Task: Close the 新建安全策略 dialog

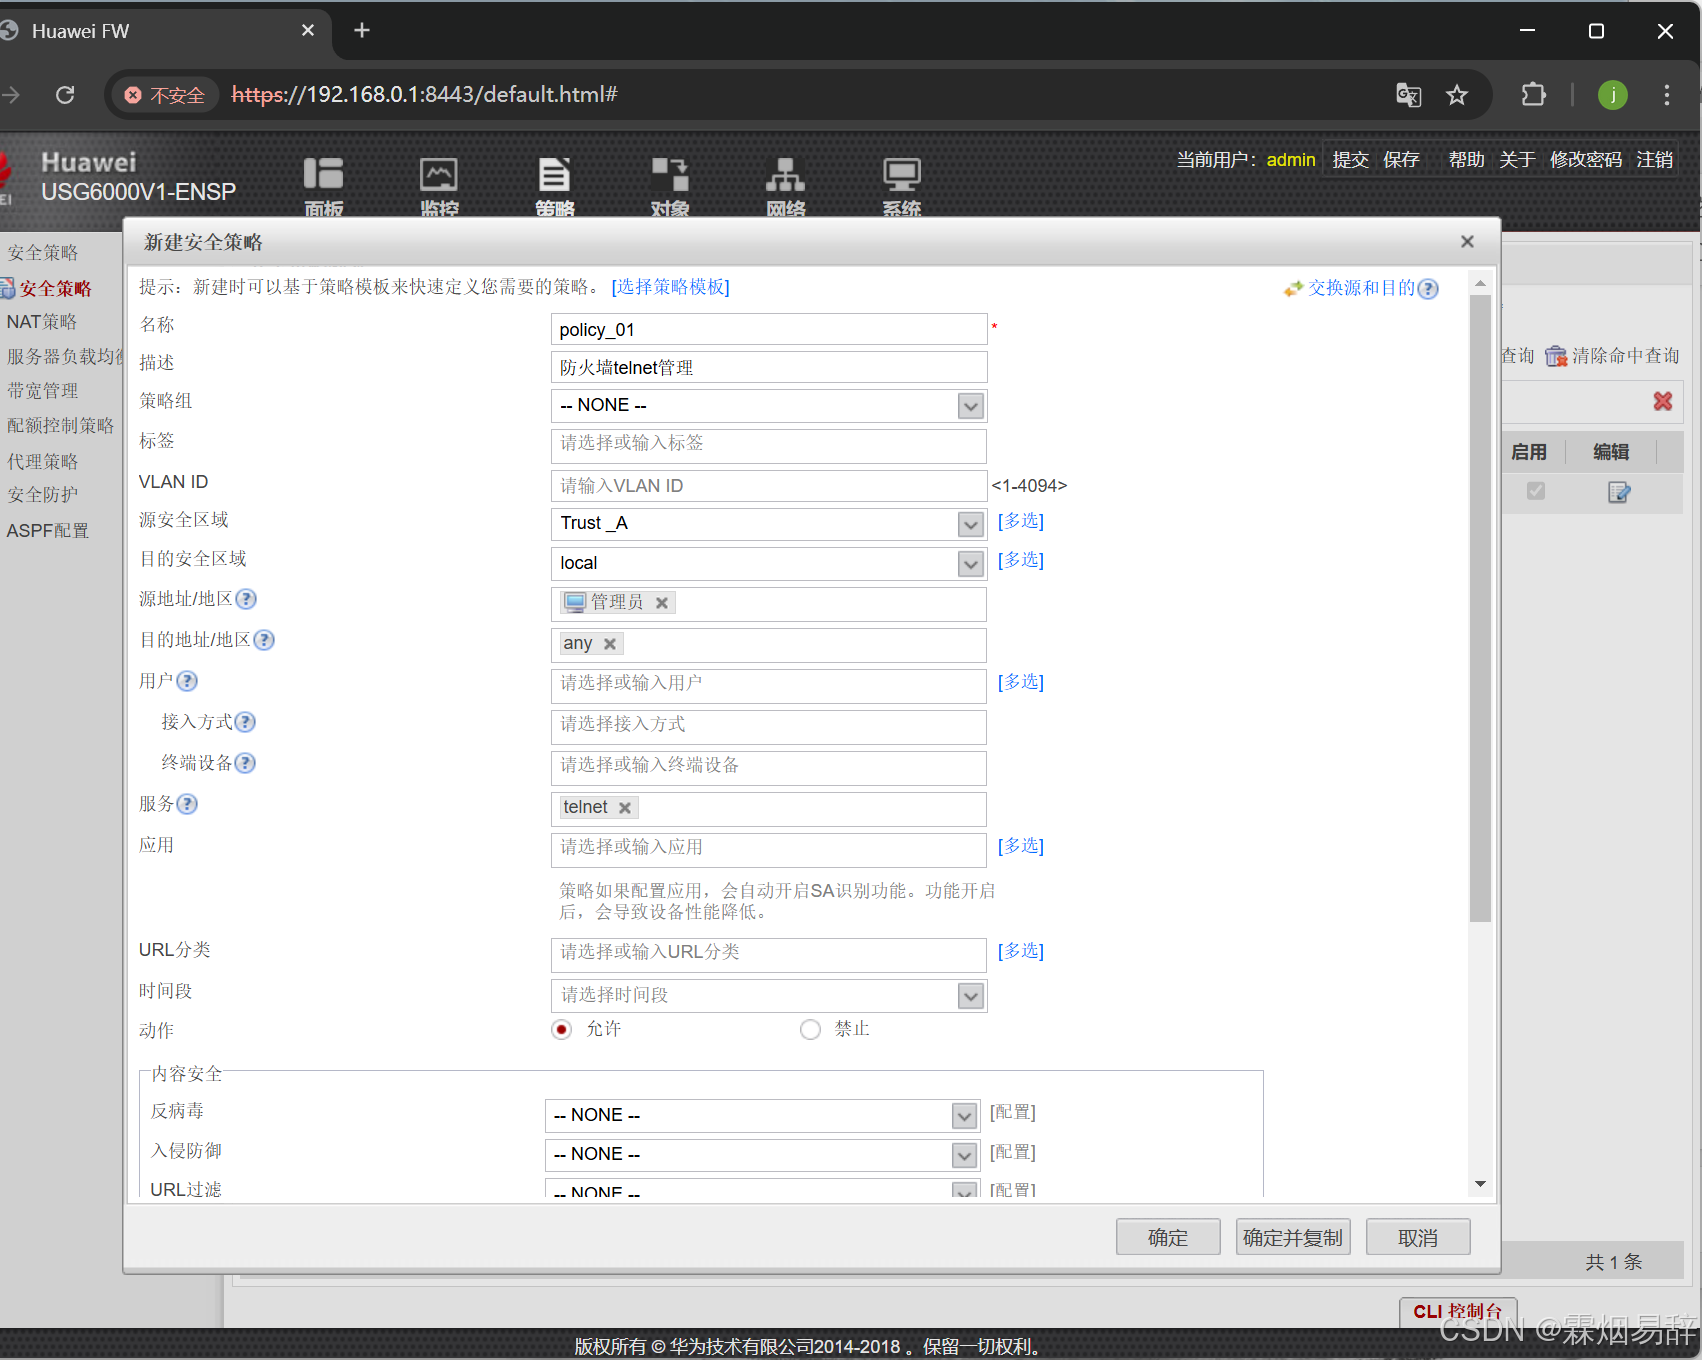Action: pyautogui.click(x=1467, y=242)
